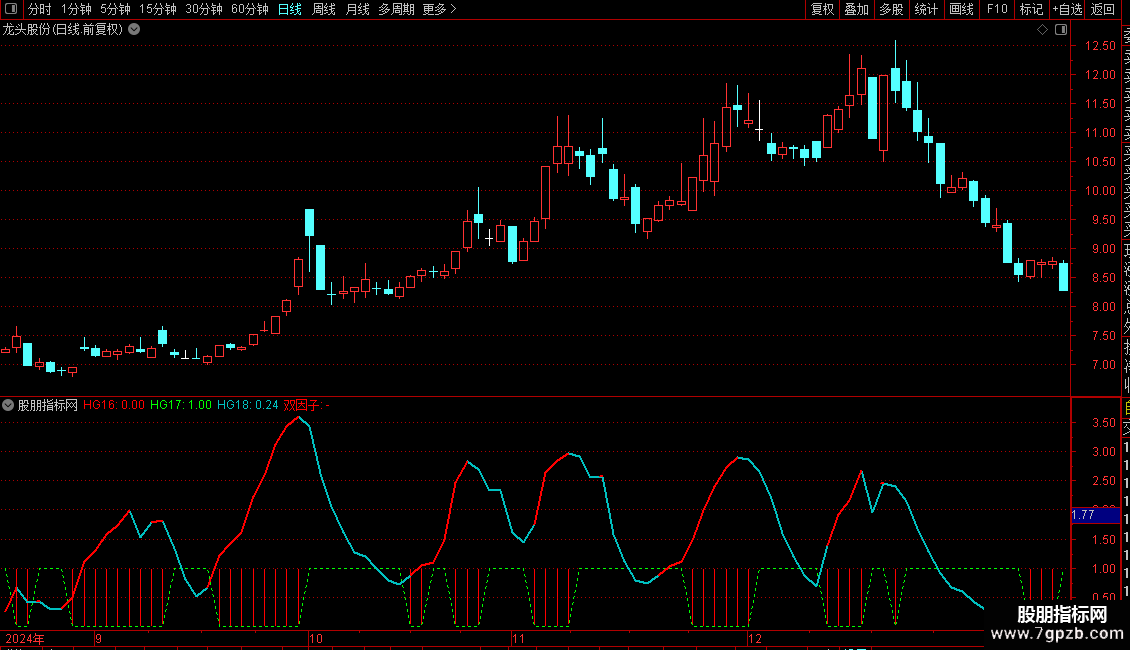Click the 12.50 price axis label
Viewport: 1130px width, 650px height.
tap(1100, 45)
